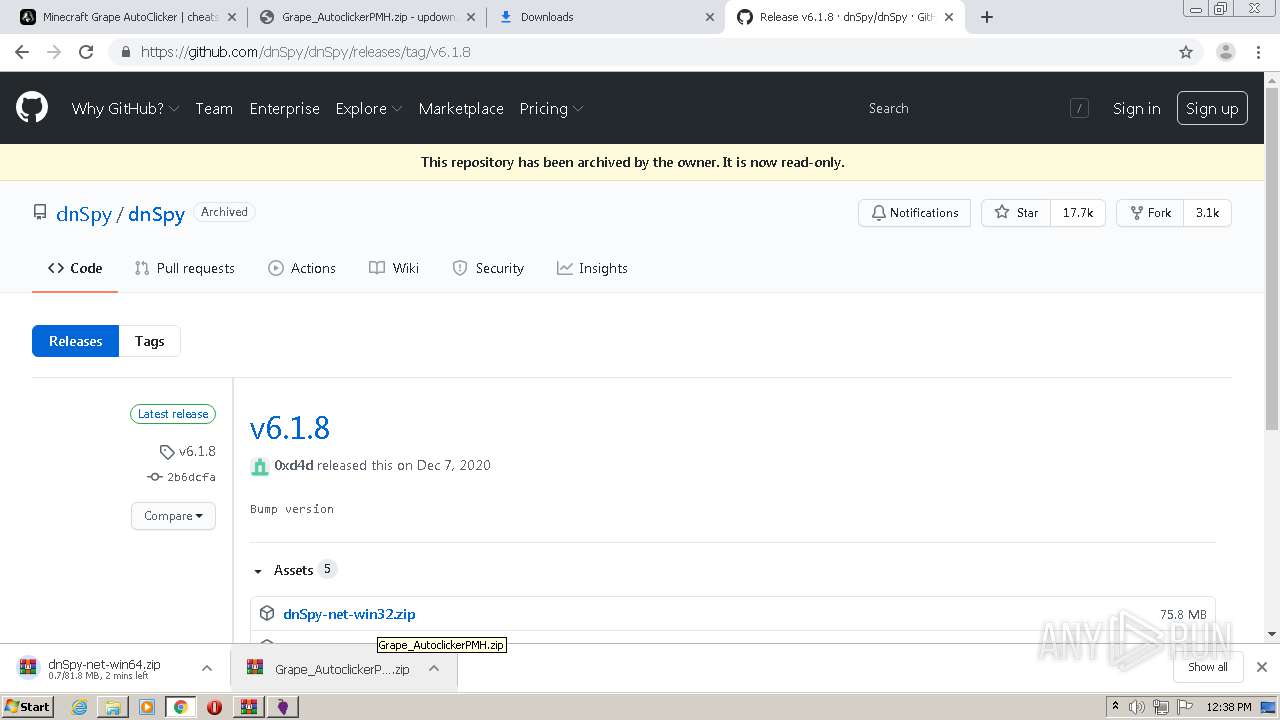The image size is (1280, 720).
Task: Fork the dnSpy repository
Action: [x=1150, y=213]
